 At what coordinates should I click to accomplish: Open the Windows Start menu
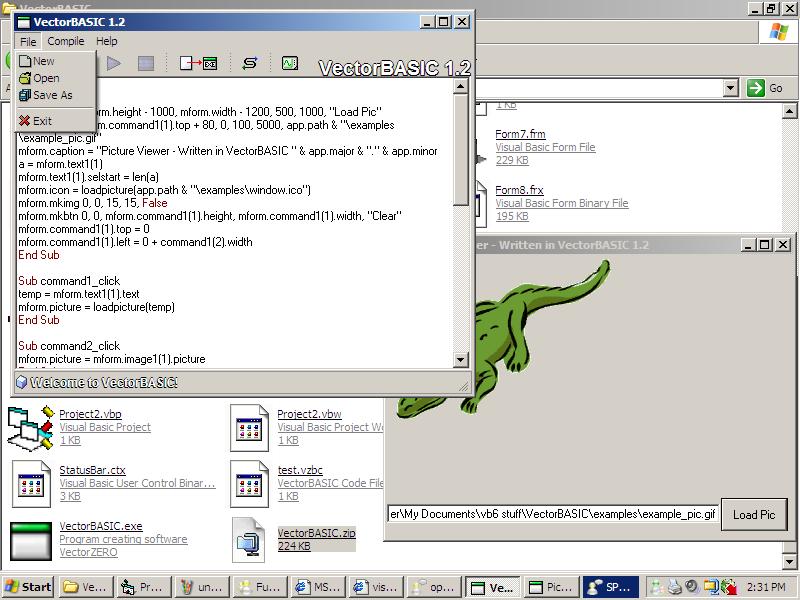click(28, 587)
